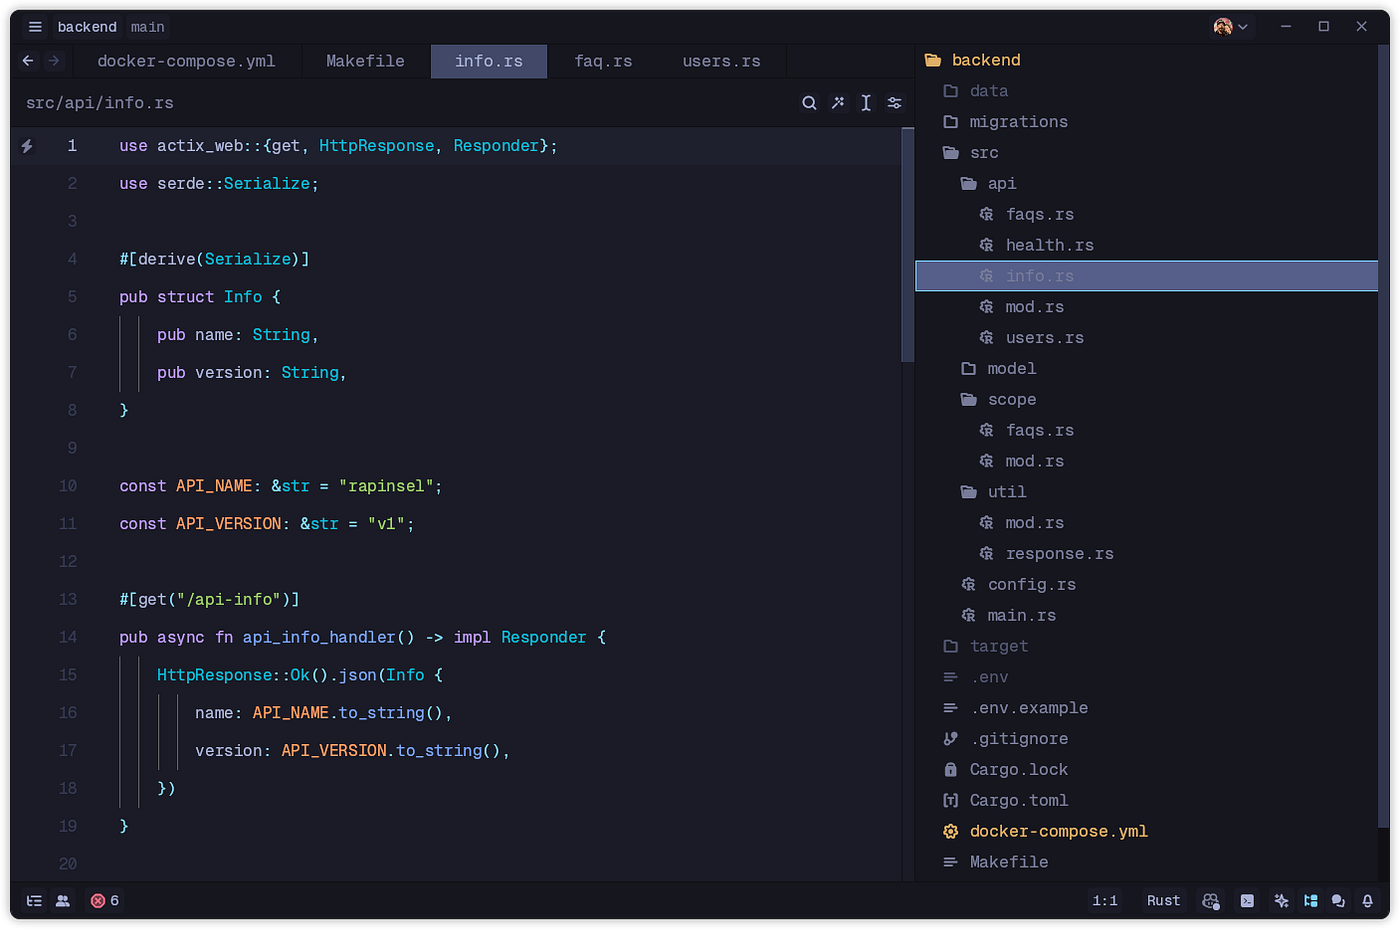Open the main branch selector
This screenshot has height=929, width=1400.
coord(148,27)
